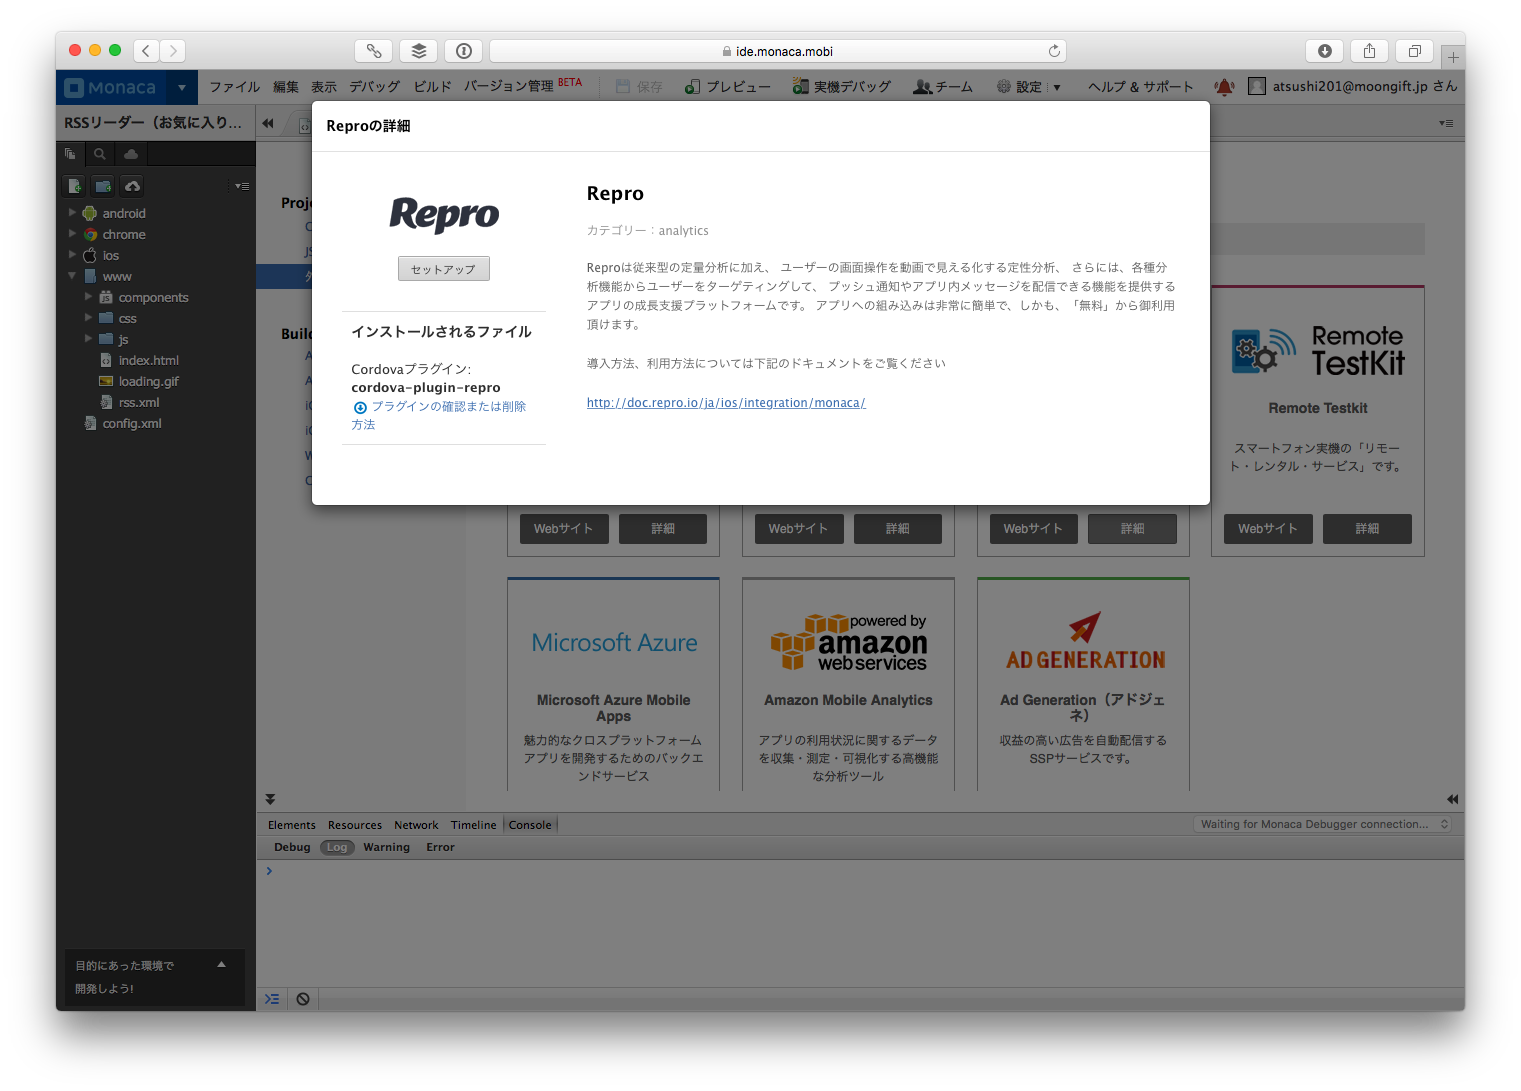Collapse the www folder

pyautogui.click(x=72, y=276)
